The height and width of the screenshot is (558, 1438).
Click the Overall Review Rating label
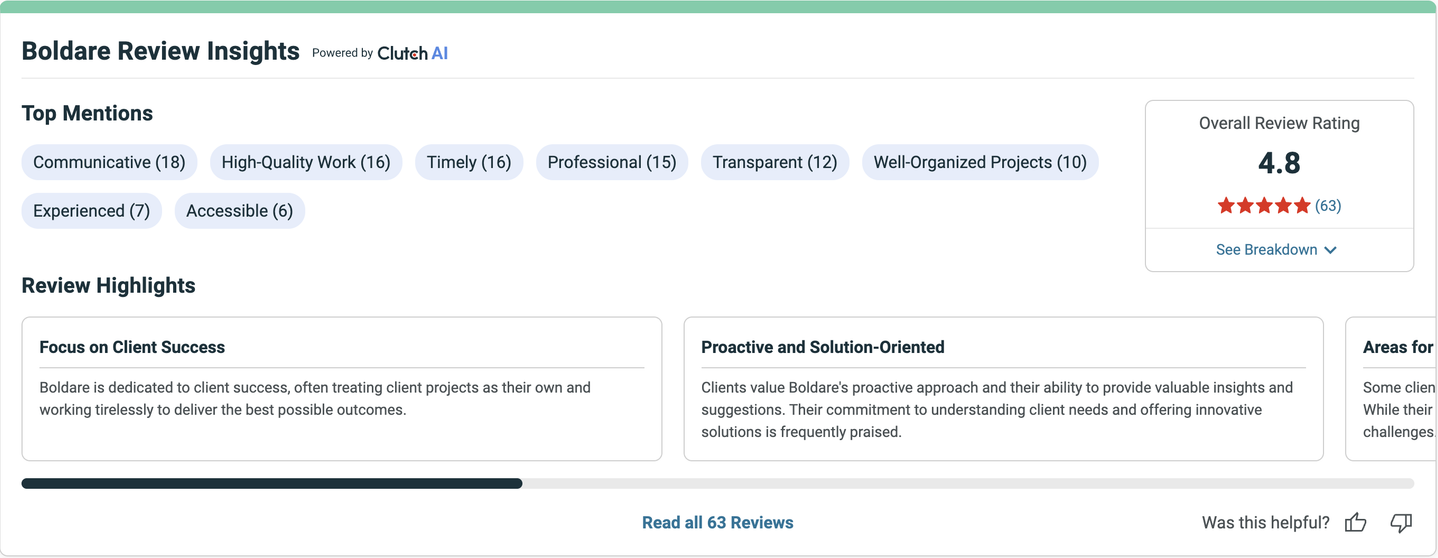[1279, 123]
